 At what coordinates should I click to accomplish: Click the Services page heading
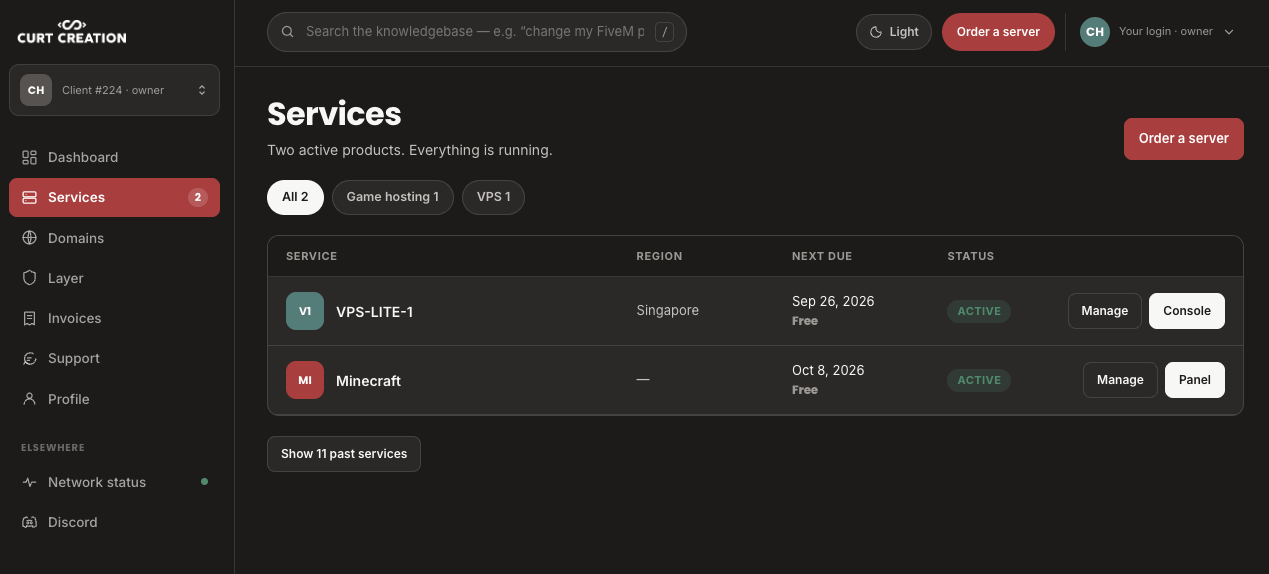pos(334,114)
